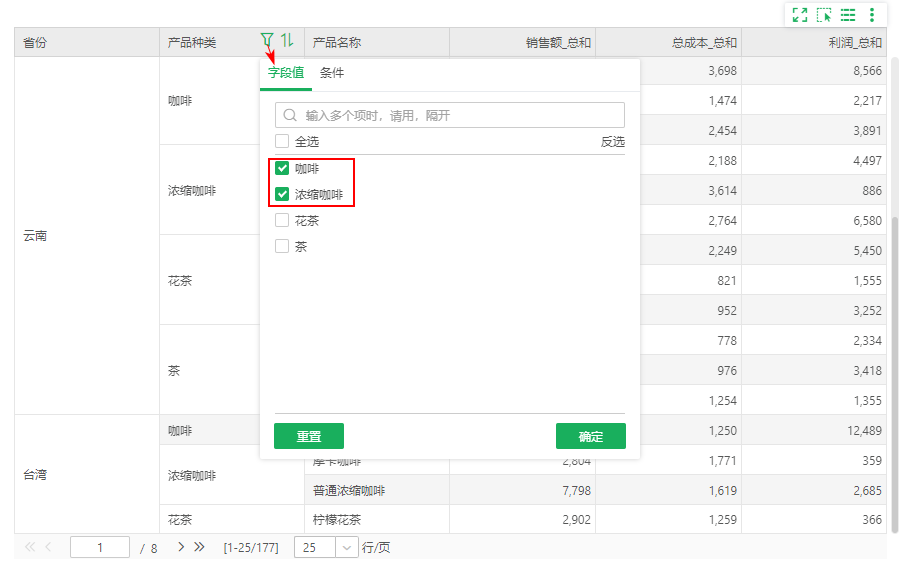Click the filter funnel icon on 产品种类
The width and height of the screenshot is (904, 566).
[266, 40]
